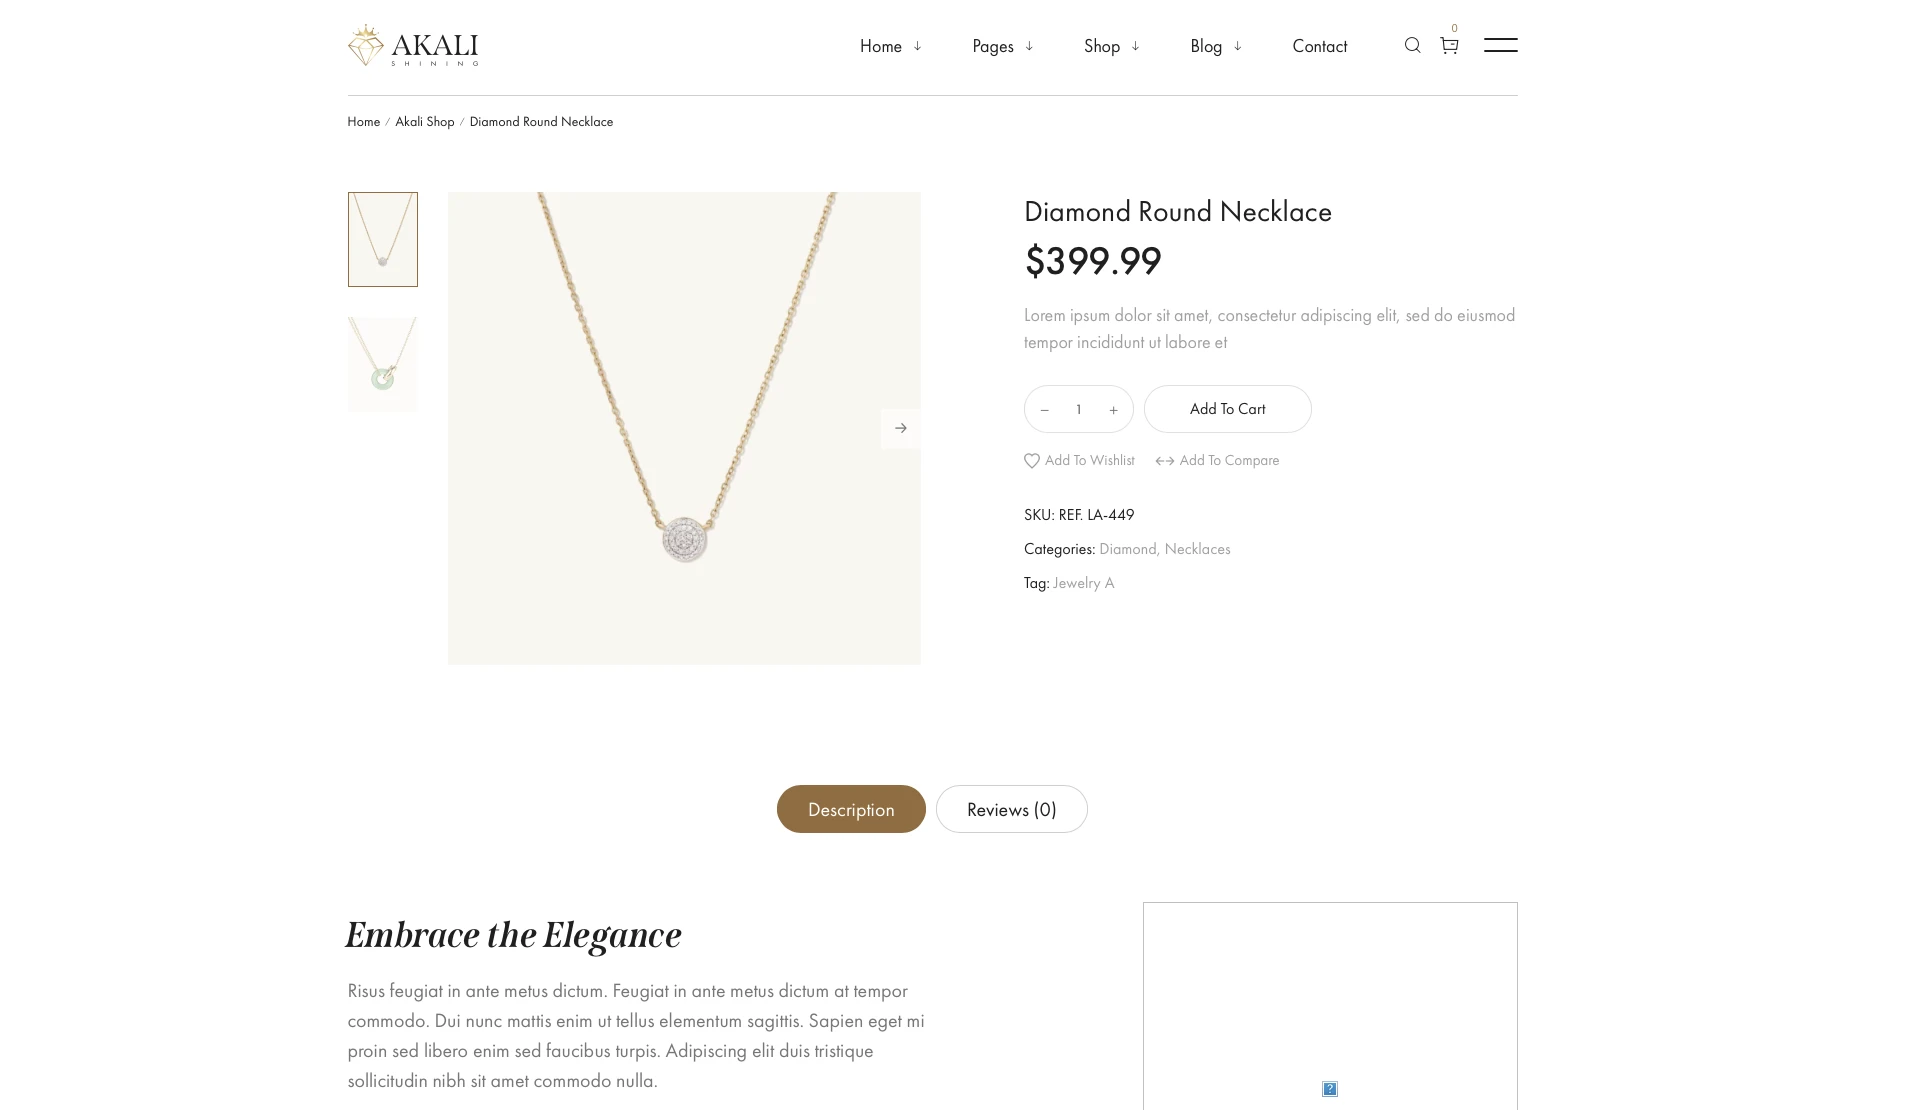Show next product image arrow
This screenshot has width=1920, height=1110.
900,428
